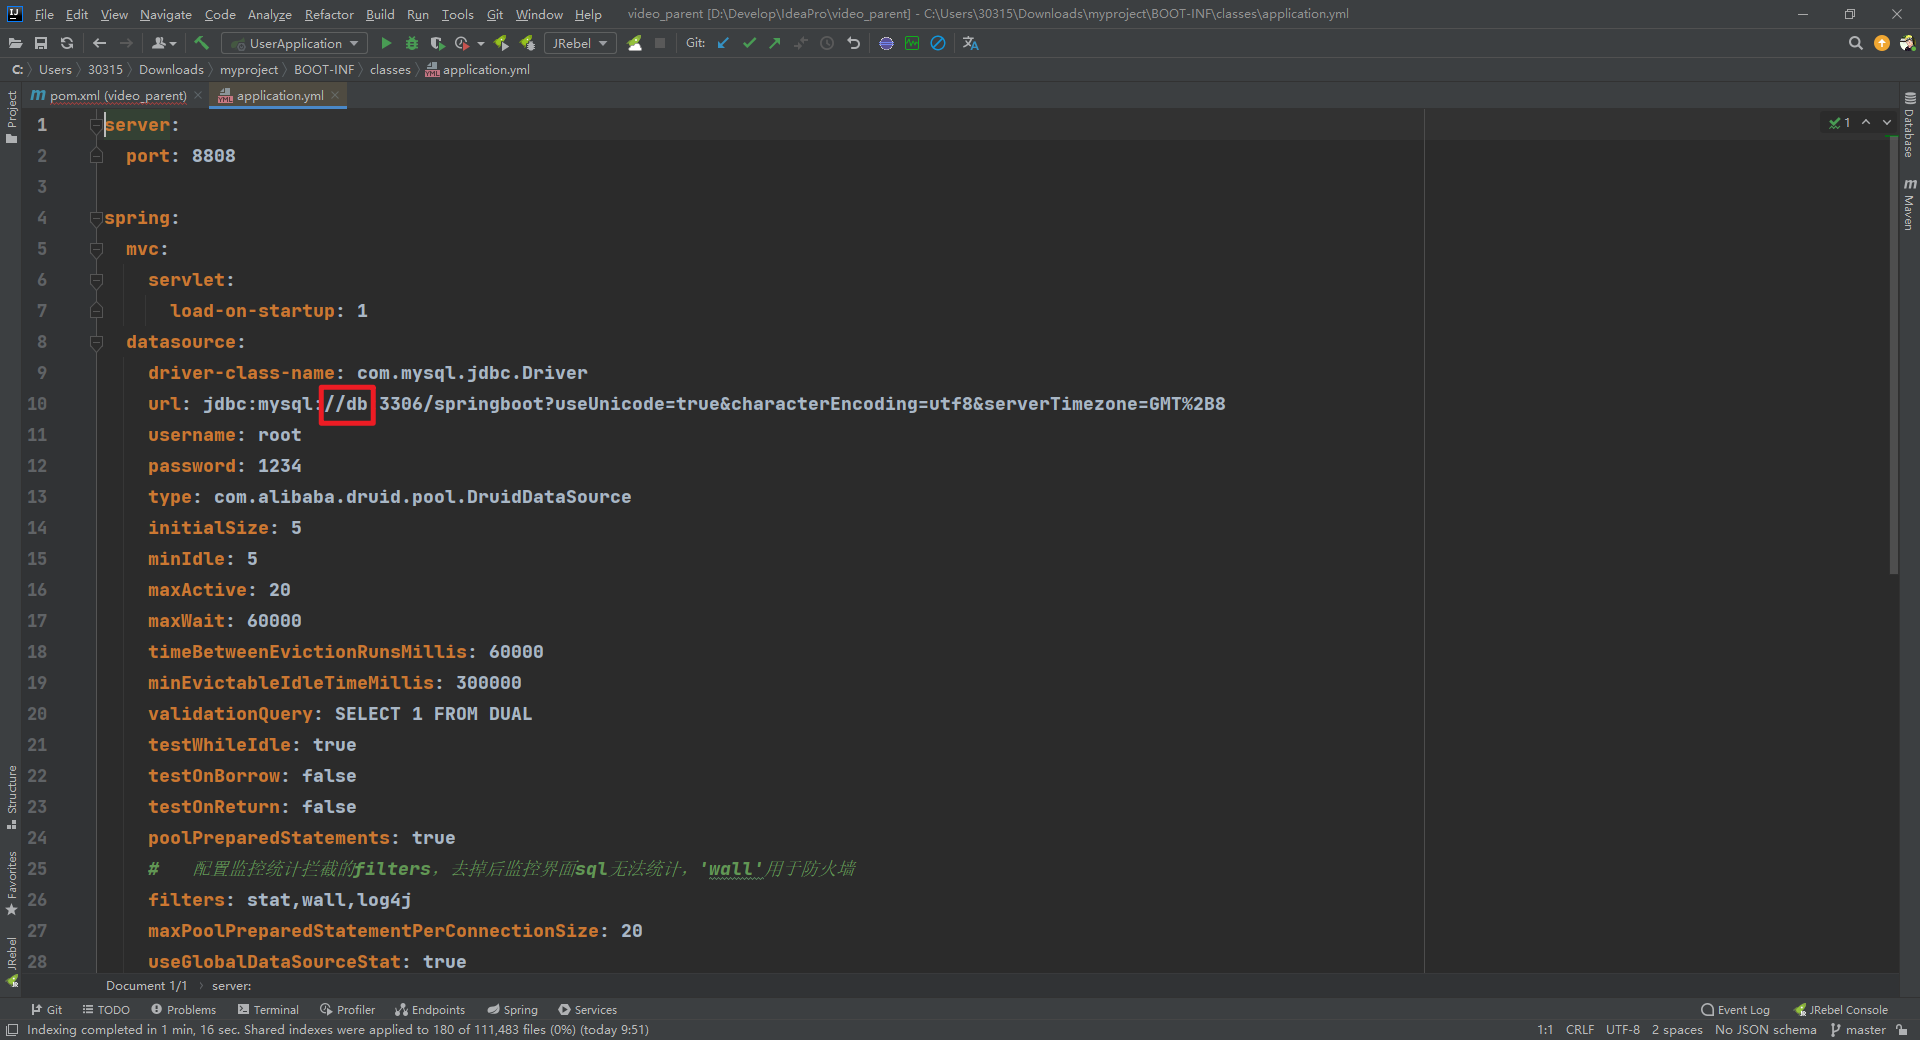Collapse the datasource block on line 8
1920x1040 pixels.
tap(96, 342)
